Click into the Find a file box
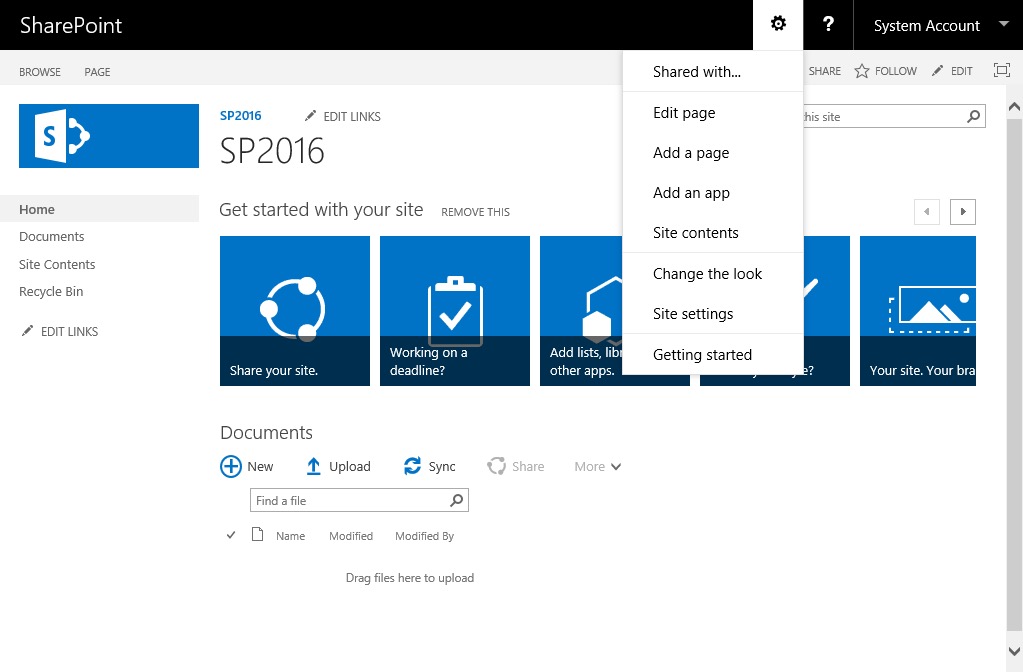Viewport: 1023px width, 672px height. pos(349,500)
